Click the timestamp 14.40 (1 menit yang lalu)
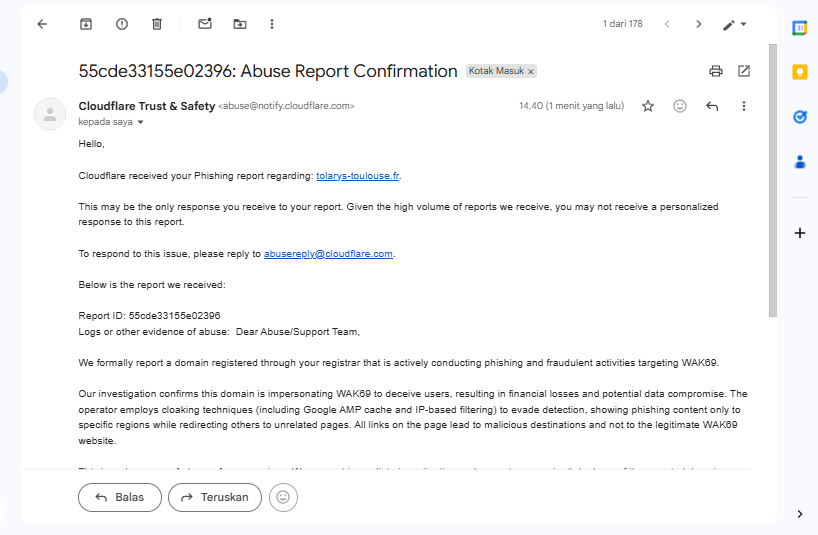The image size is (818, 535). [x=571, y=106]
